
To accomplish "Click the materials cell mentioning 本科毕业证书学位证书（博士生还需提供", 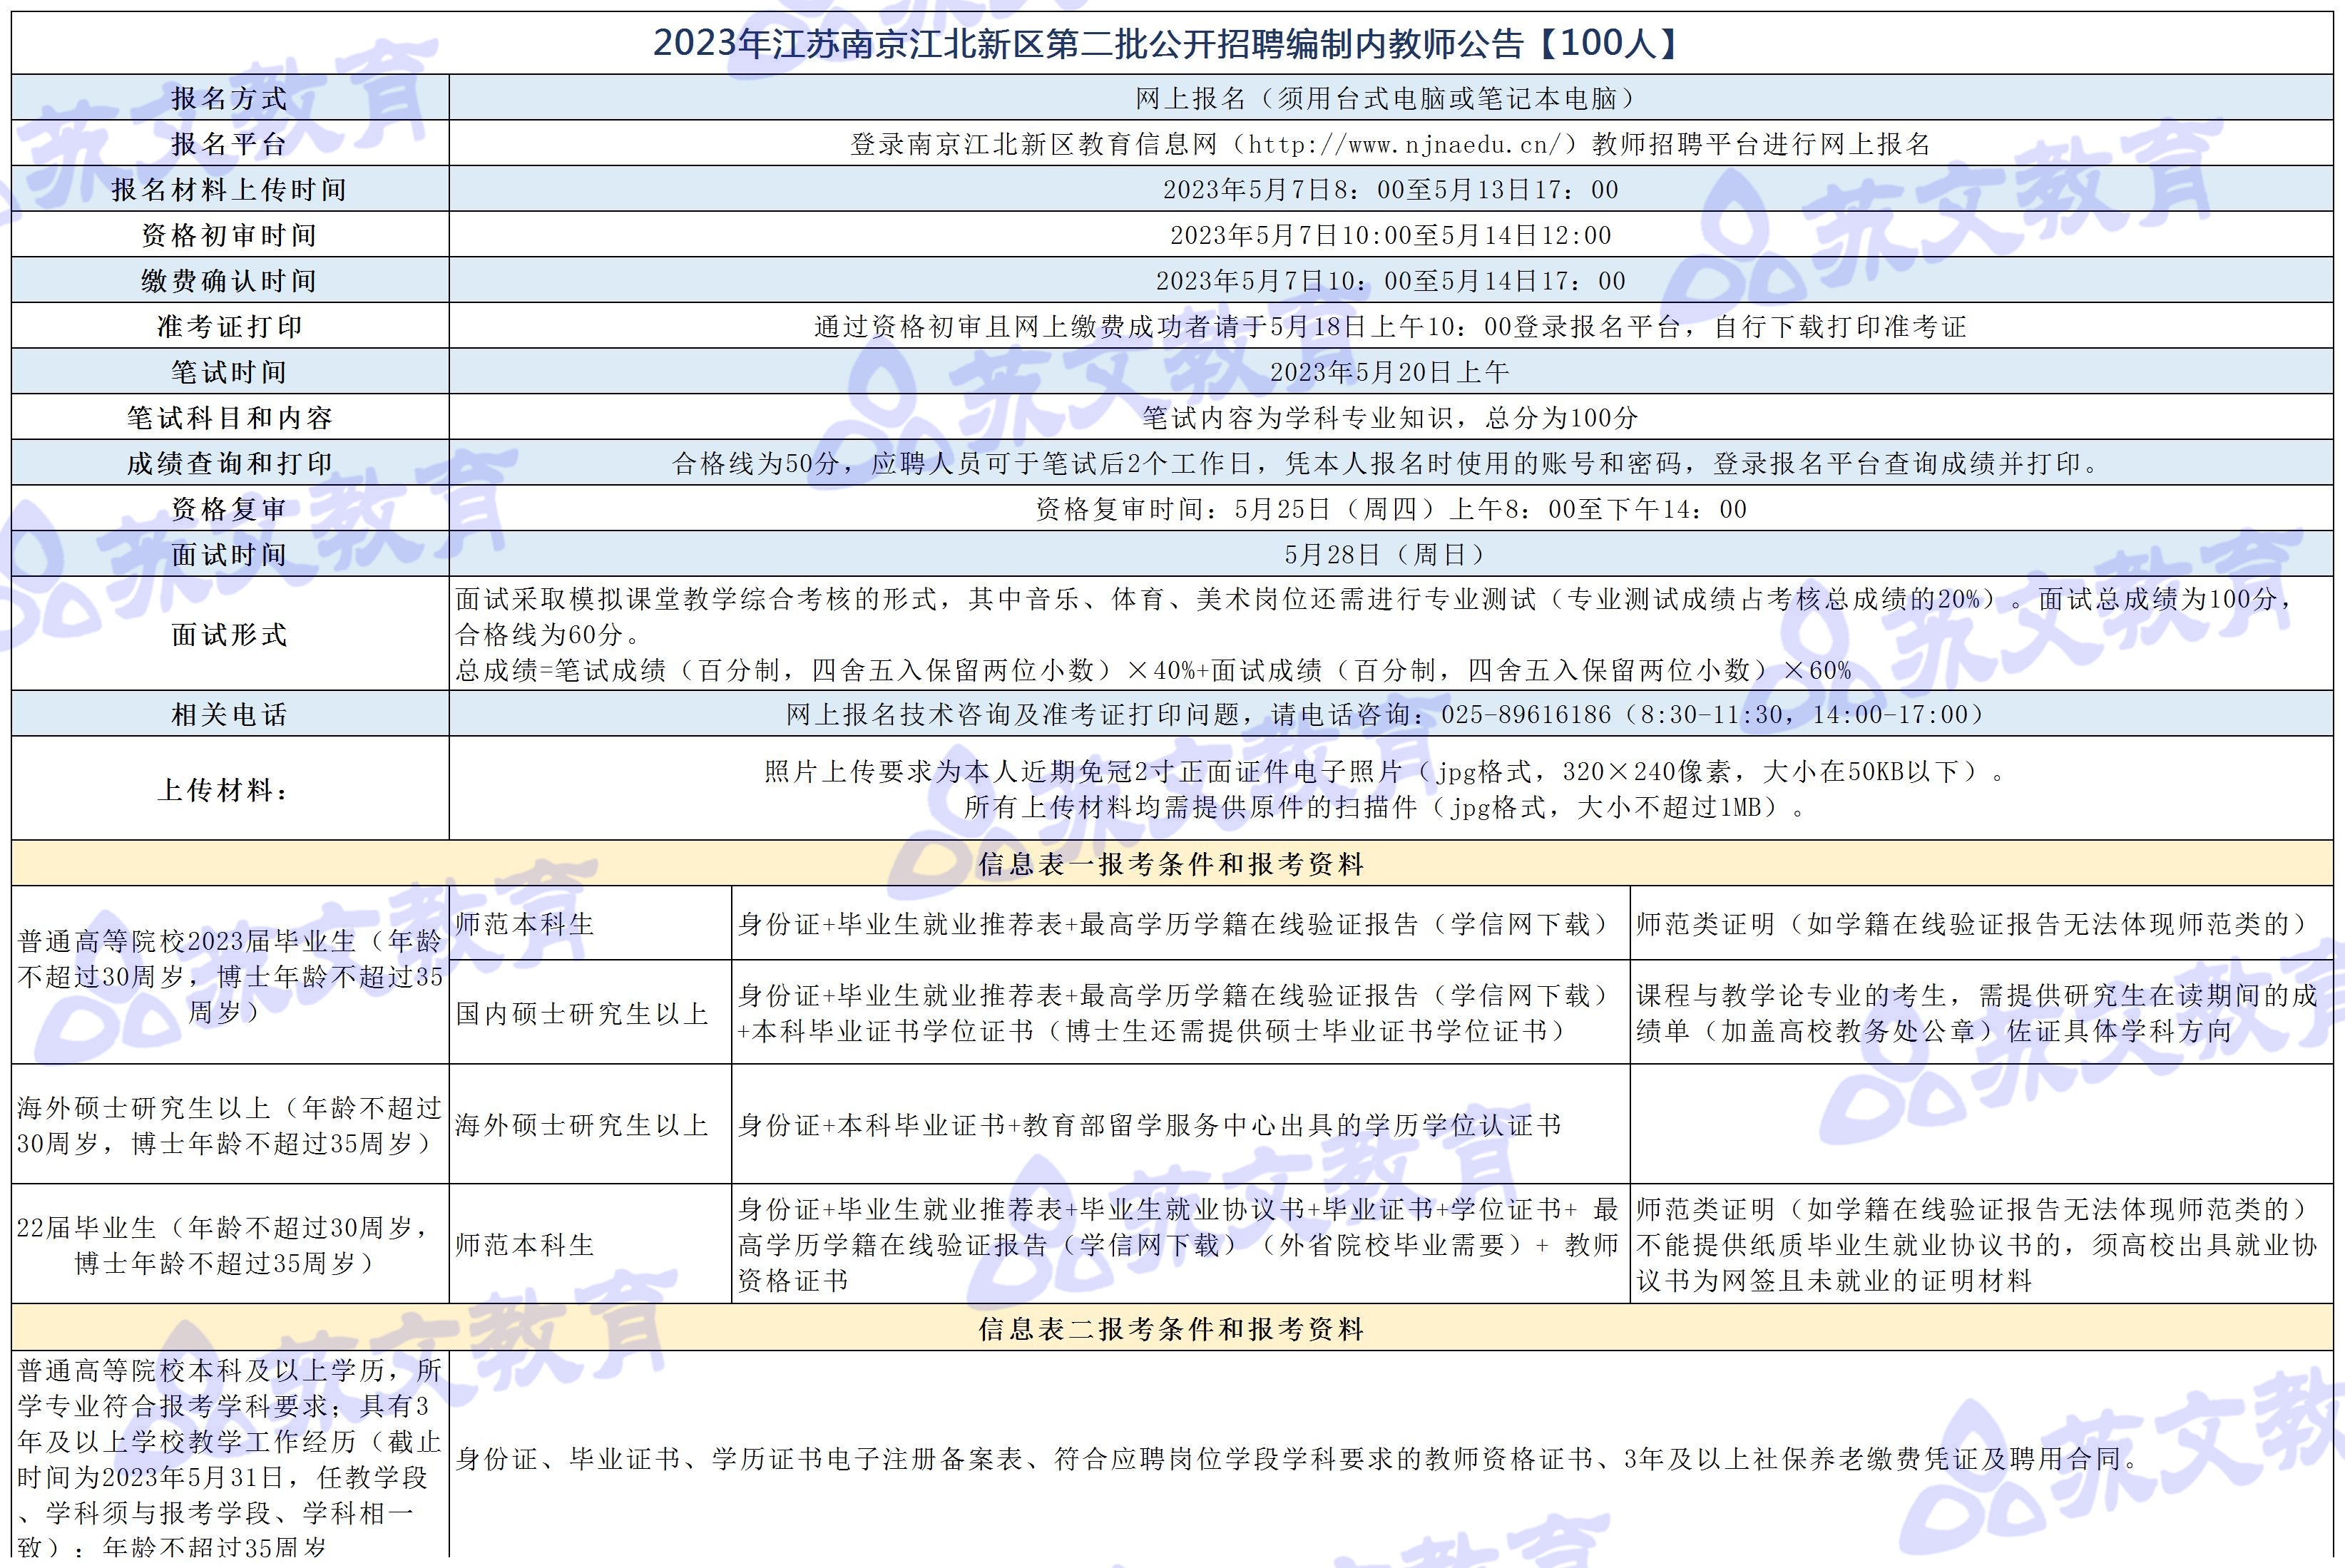I will [x=1180, y=1012].
